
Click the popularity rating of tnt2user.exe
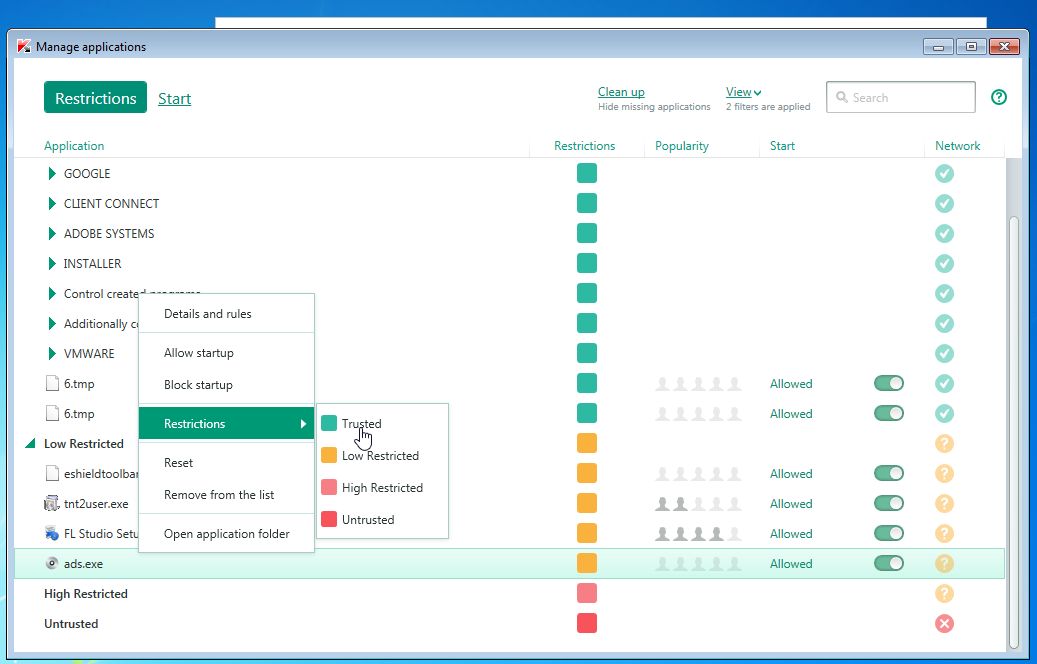(698, 504)
